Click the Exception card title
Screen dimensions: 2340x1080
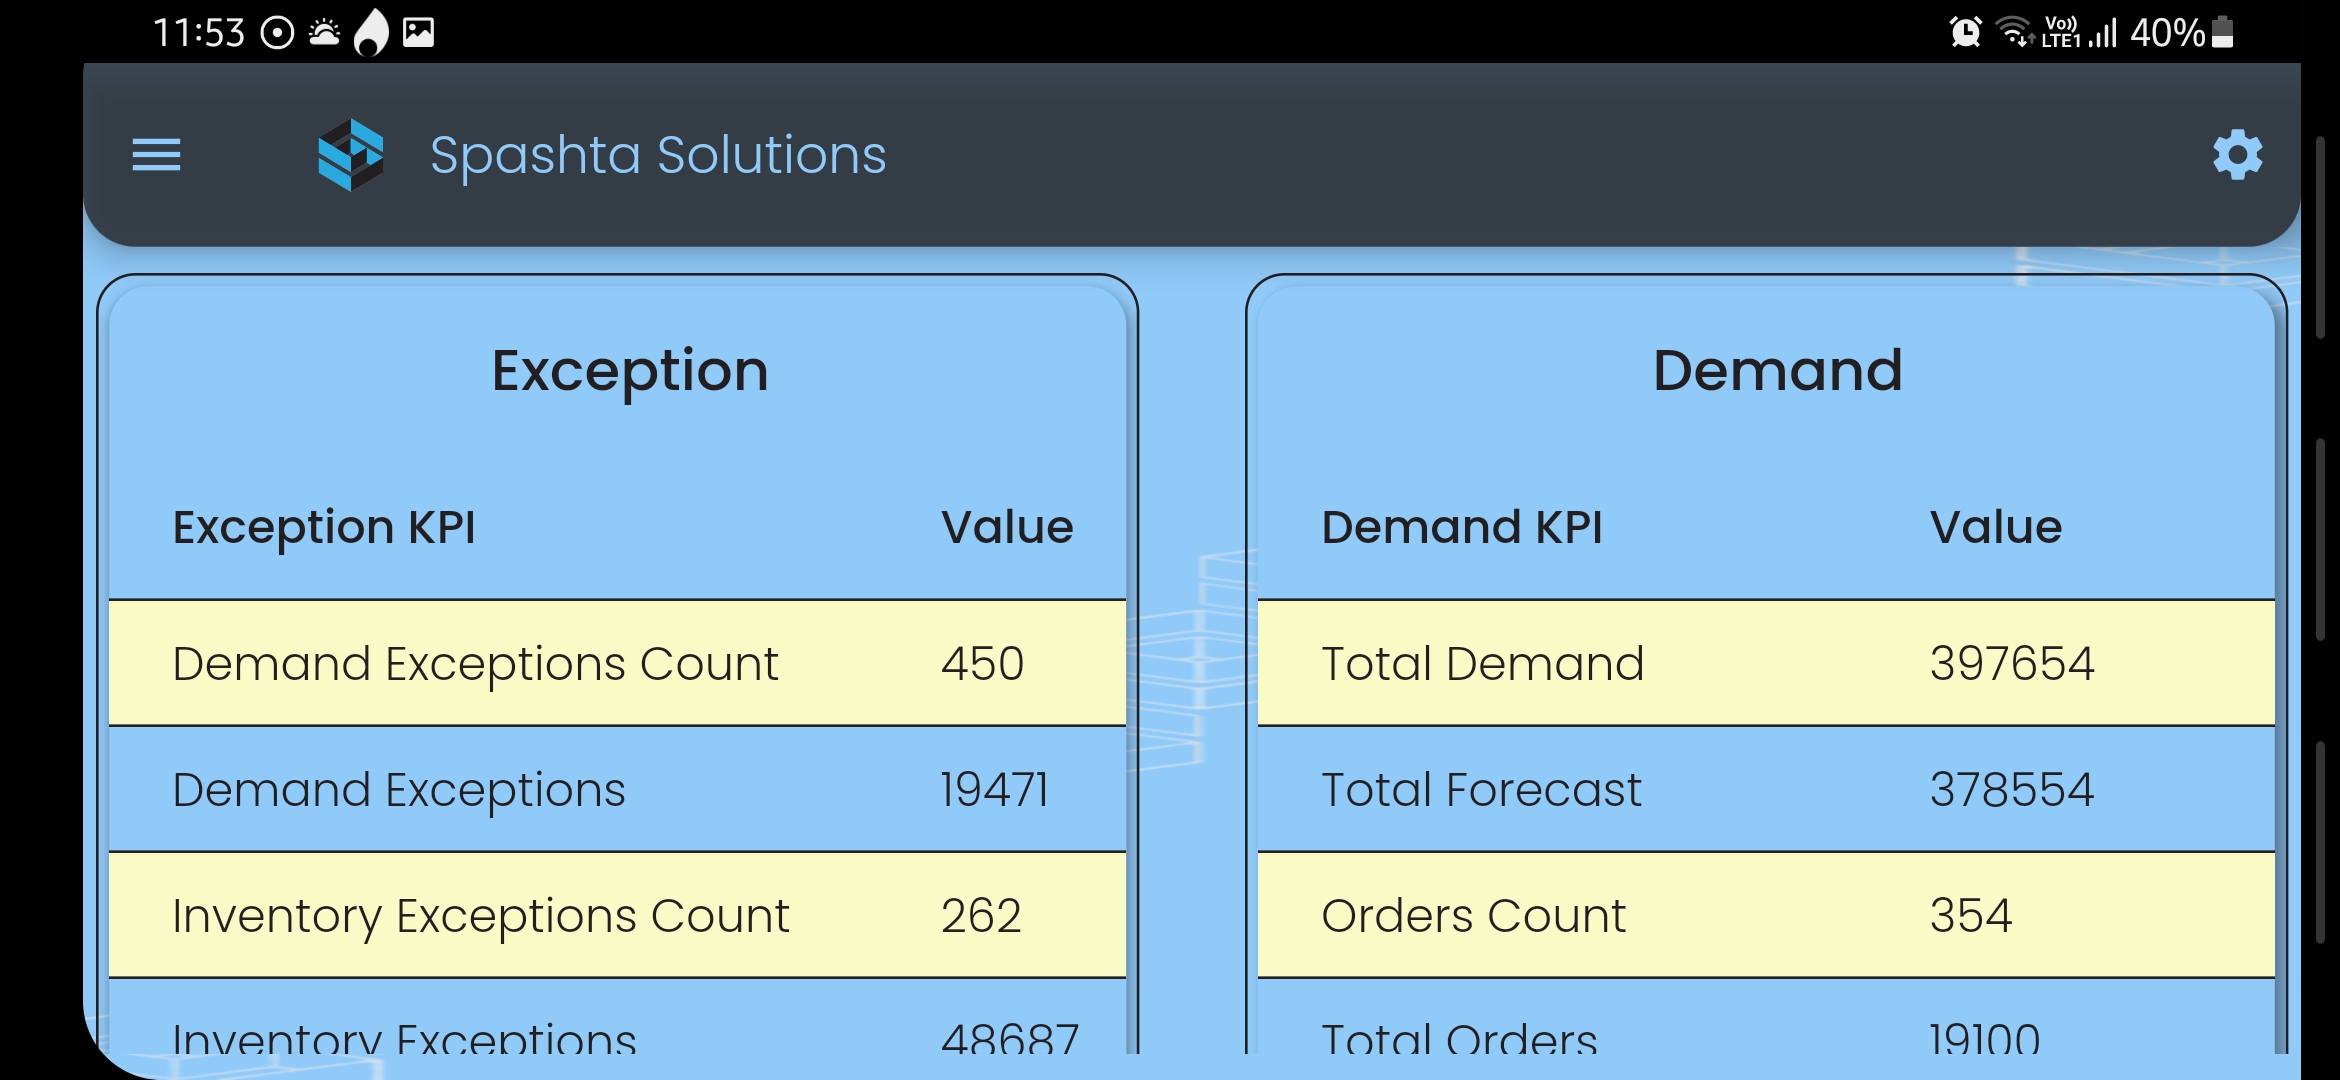(630, 371)
